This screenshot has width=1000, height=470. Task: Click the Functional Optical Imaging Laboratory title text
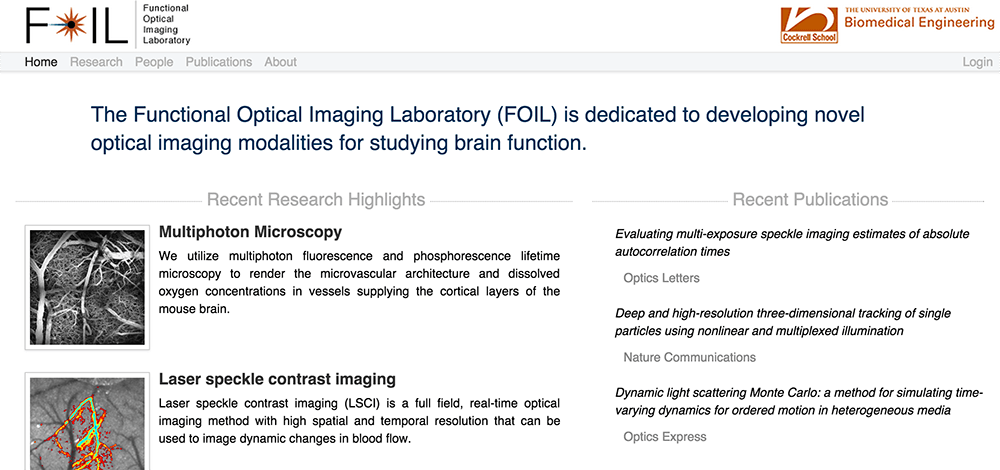click(x=166, y=24)
